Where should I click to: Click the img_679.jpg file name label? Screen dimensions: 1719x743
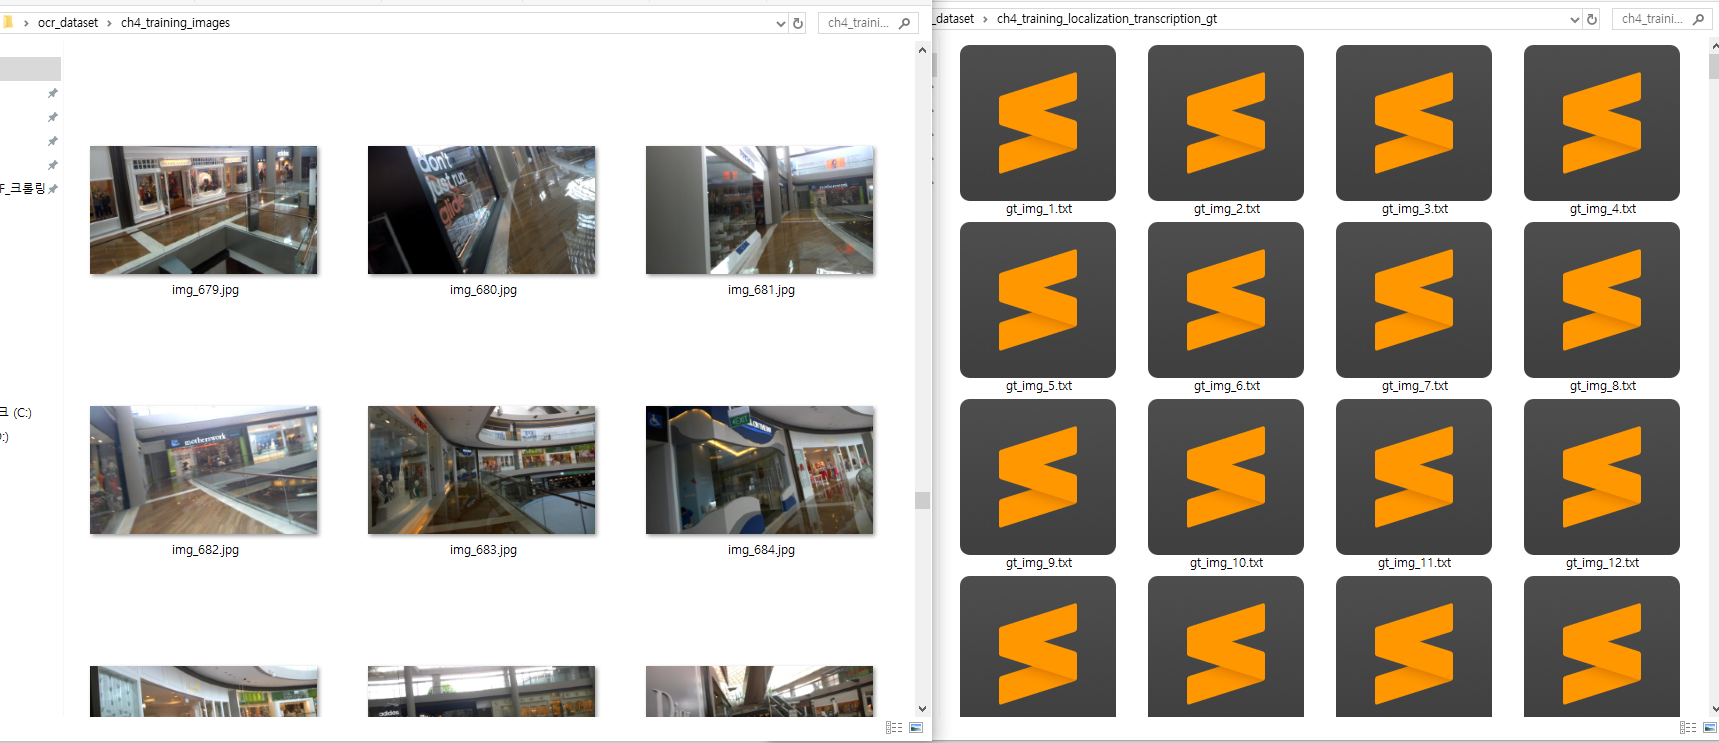tap(205, 290)
